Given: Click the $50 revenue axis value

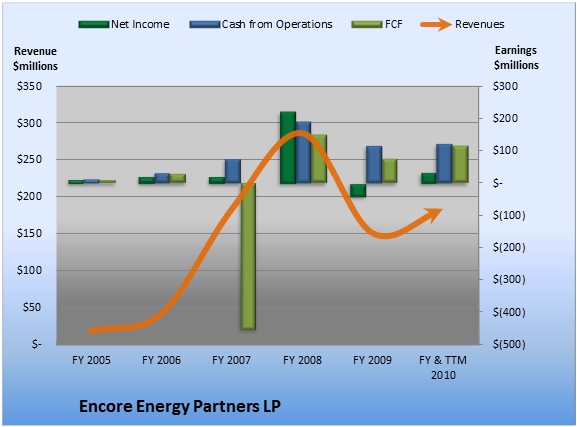Looking at the screenshot, I should click(x=32, y=307).
